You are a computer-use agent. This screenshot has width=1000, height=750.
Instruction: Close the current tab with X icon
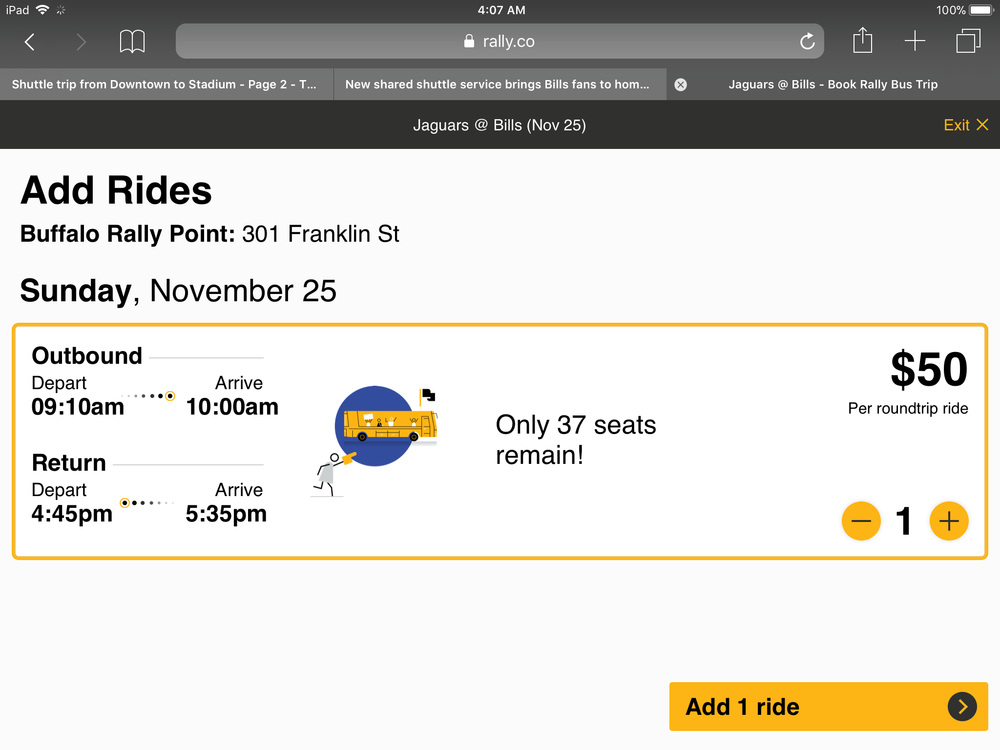(680, 85)
